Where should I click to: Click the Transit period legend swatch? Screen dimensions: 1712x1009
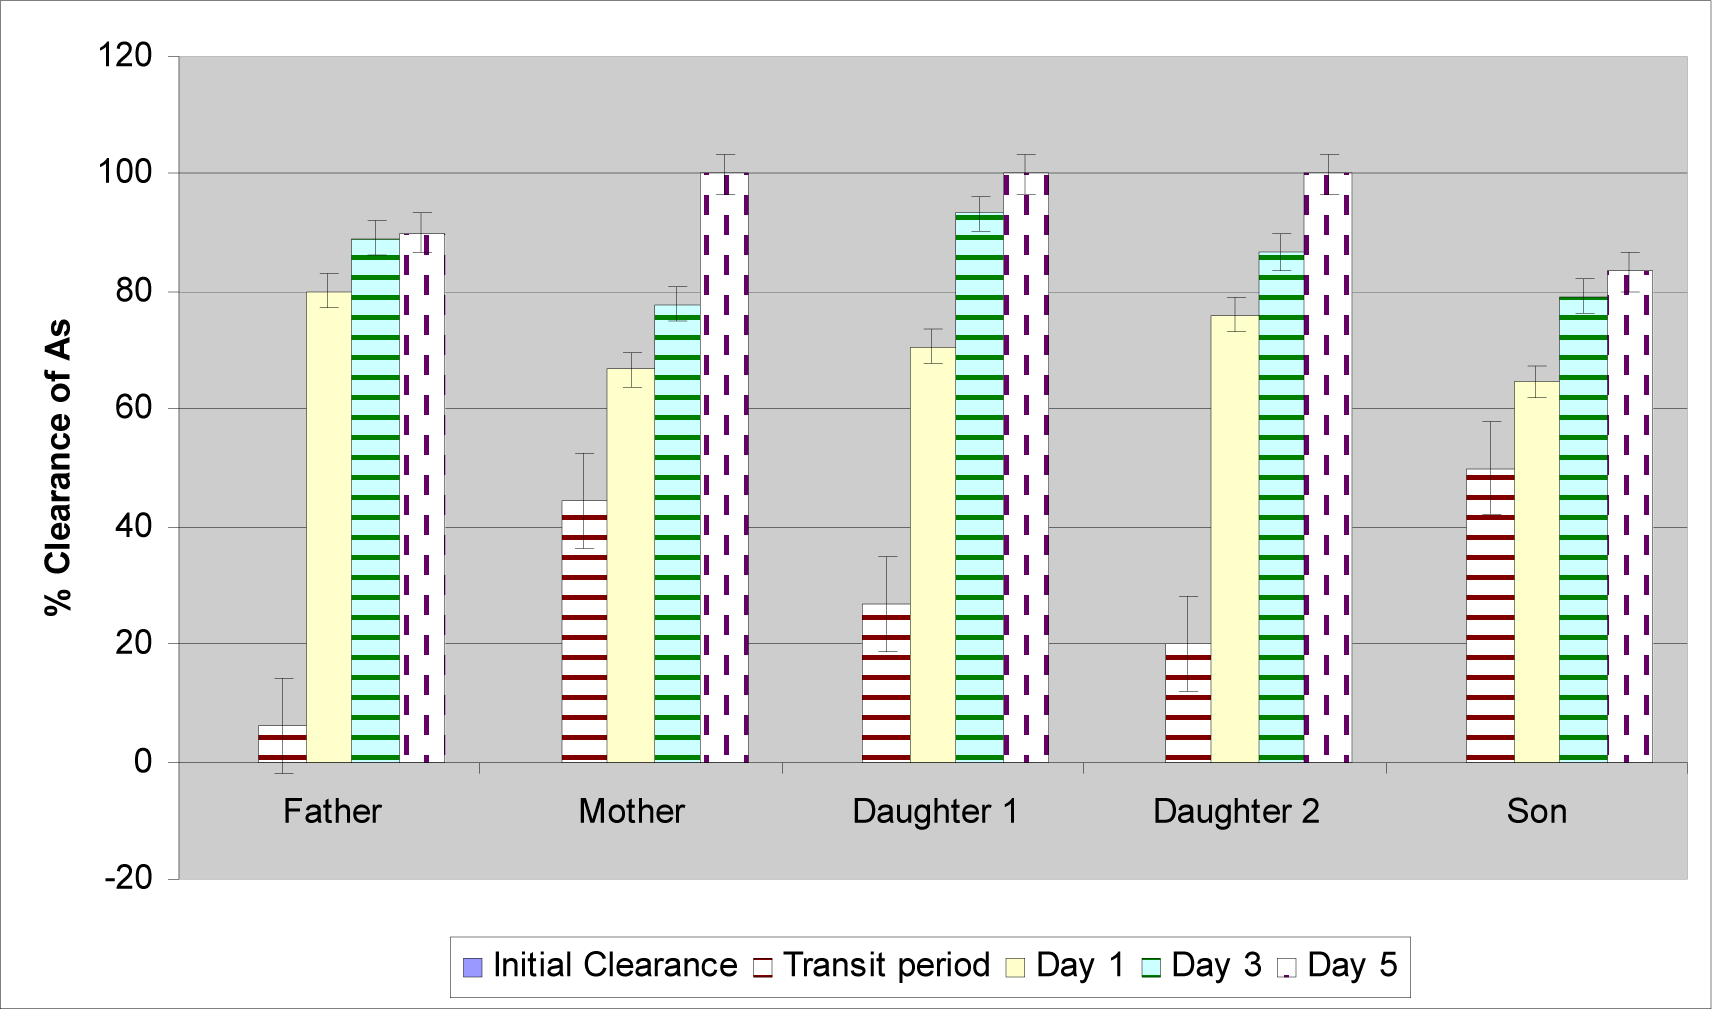763,967
